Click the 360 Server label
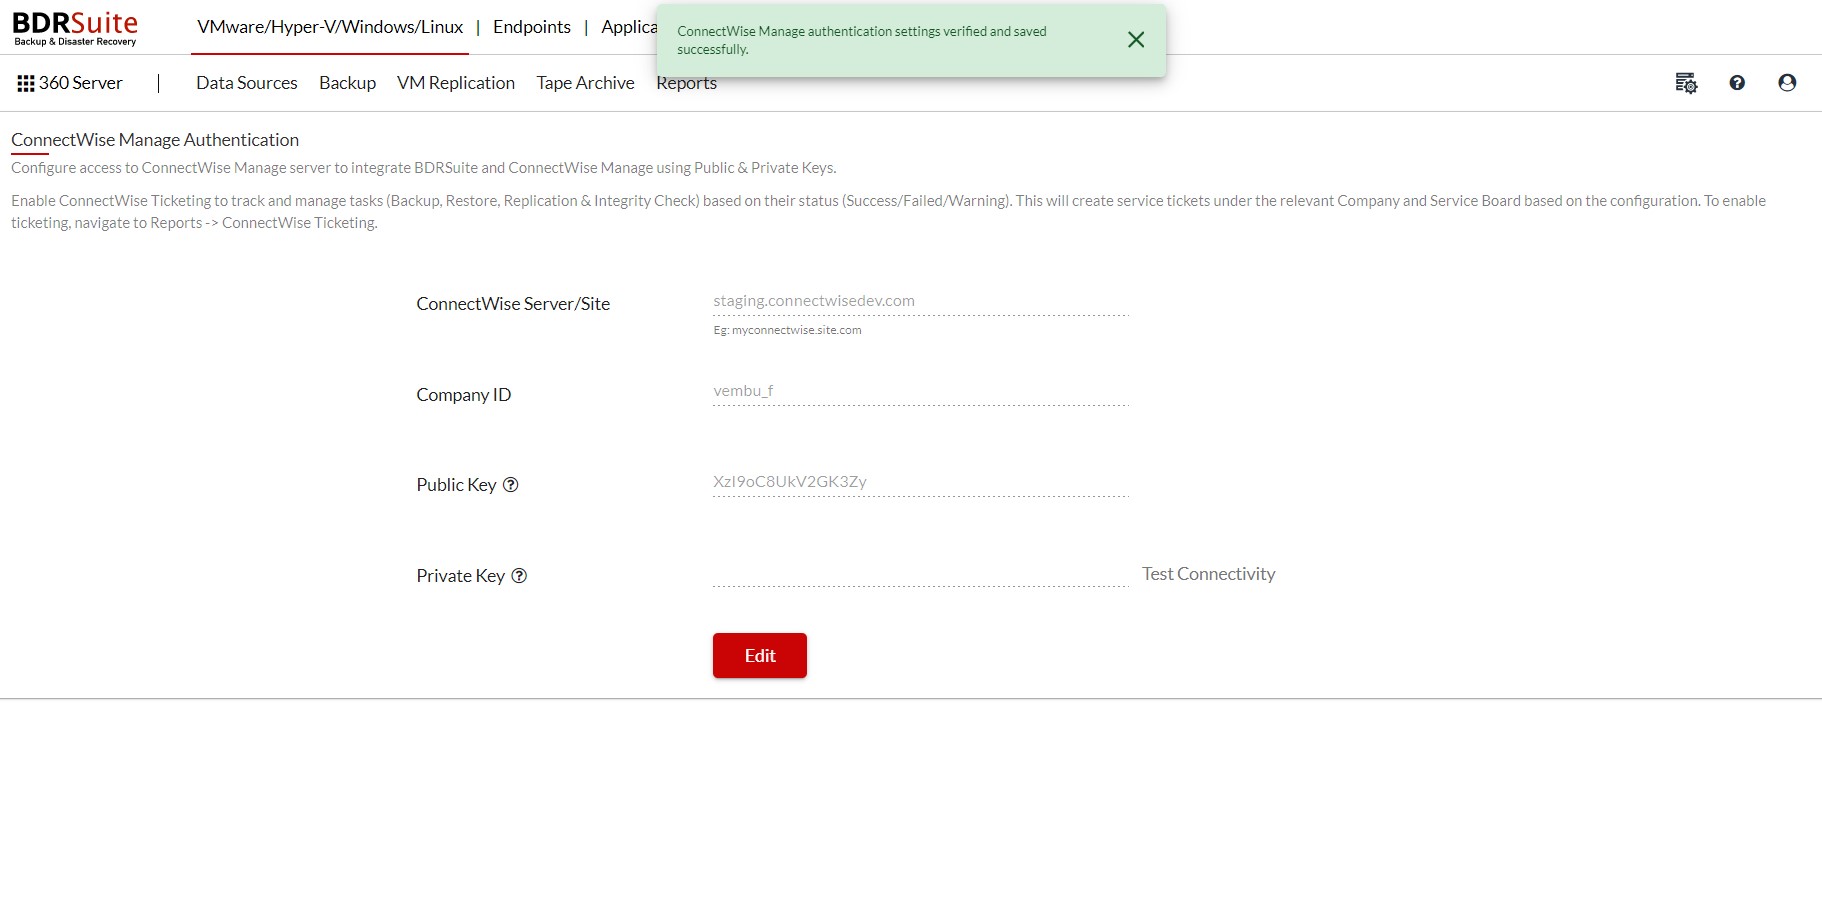Viewport: 1822px width, 903px height. pos(80,83)
